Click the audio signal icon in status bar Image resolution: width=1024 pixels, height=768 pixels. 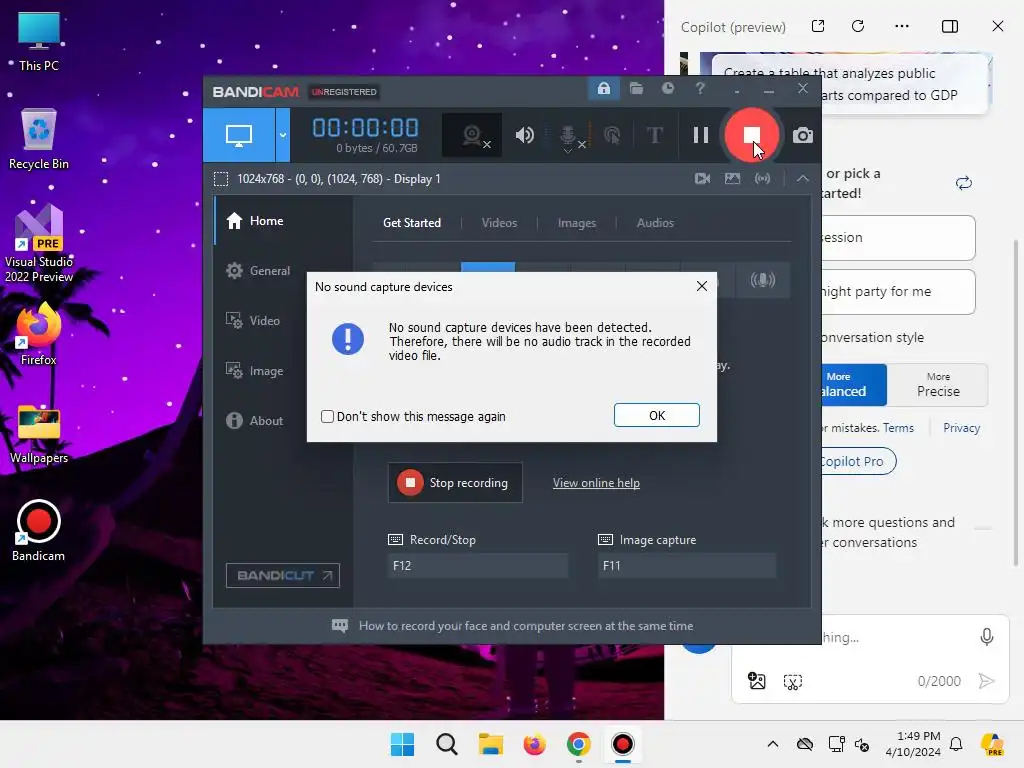pyautogui.click(x=762, y=178)
